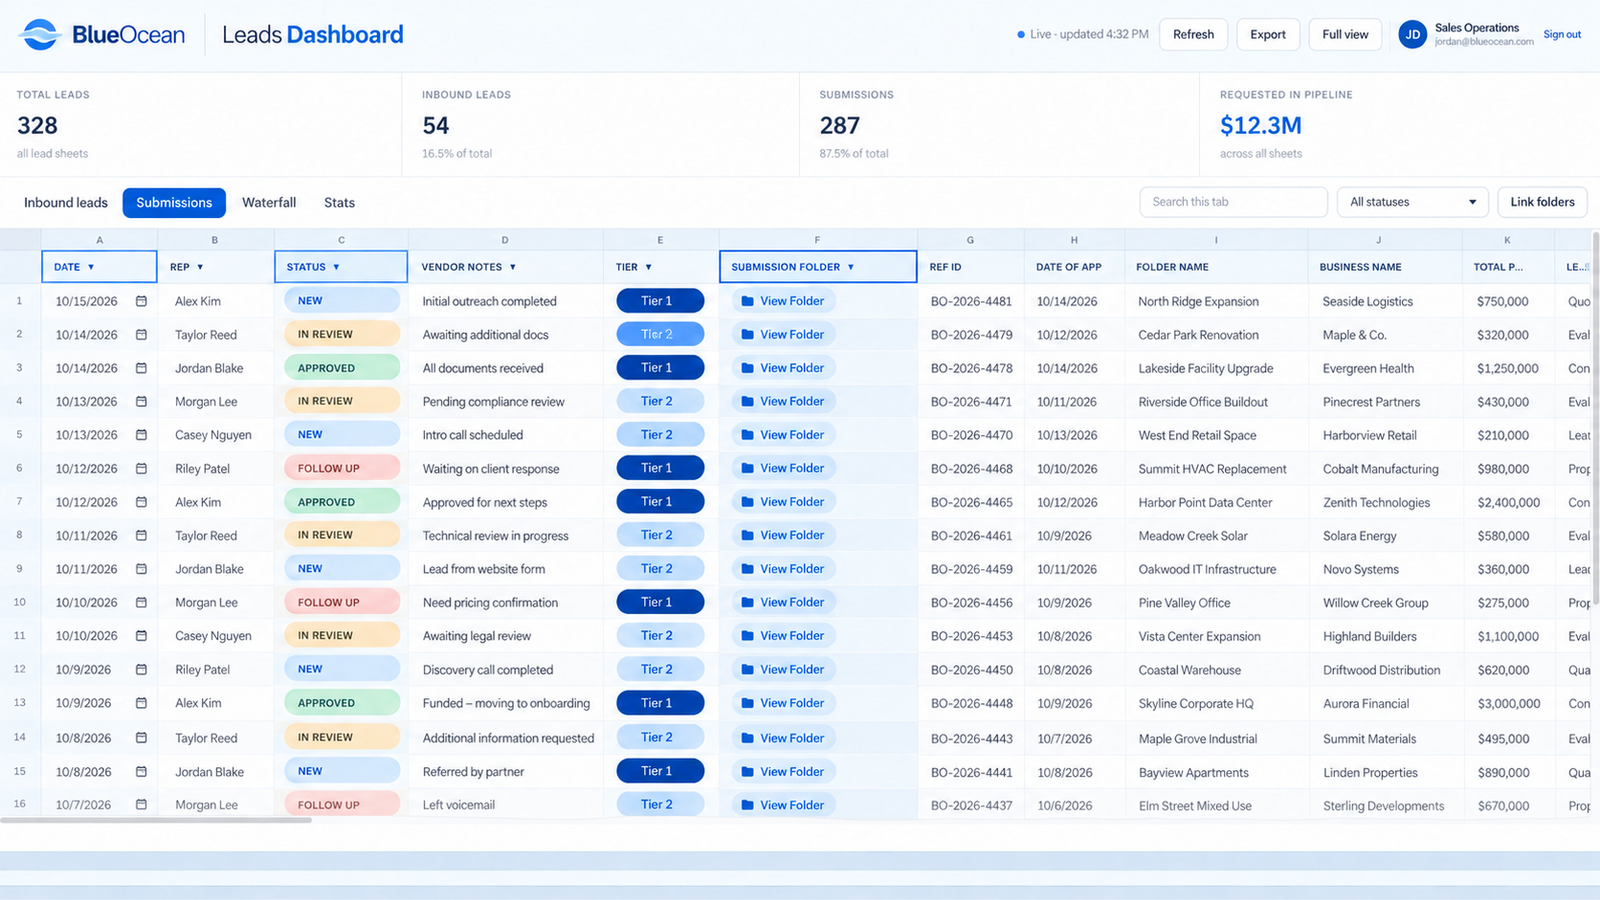1600x900 pixels.
Task: Open Full view
Action: click(x=1345, y=34)
